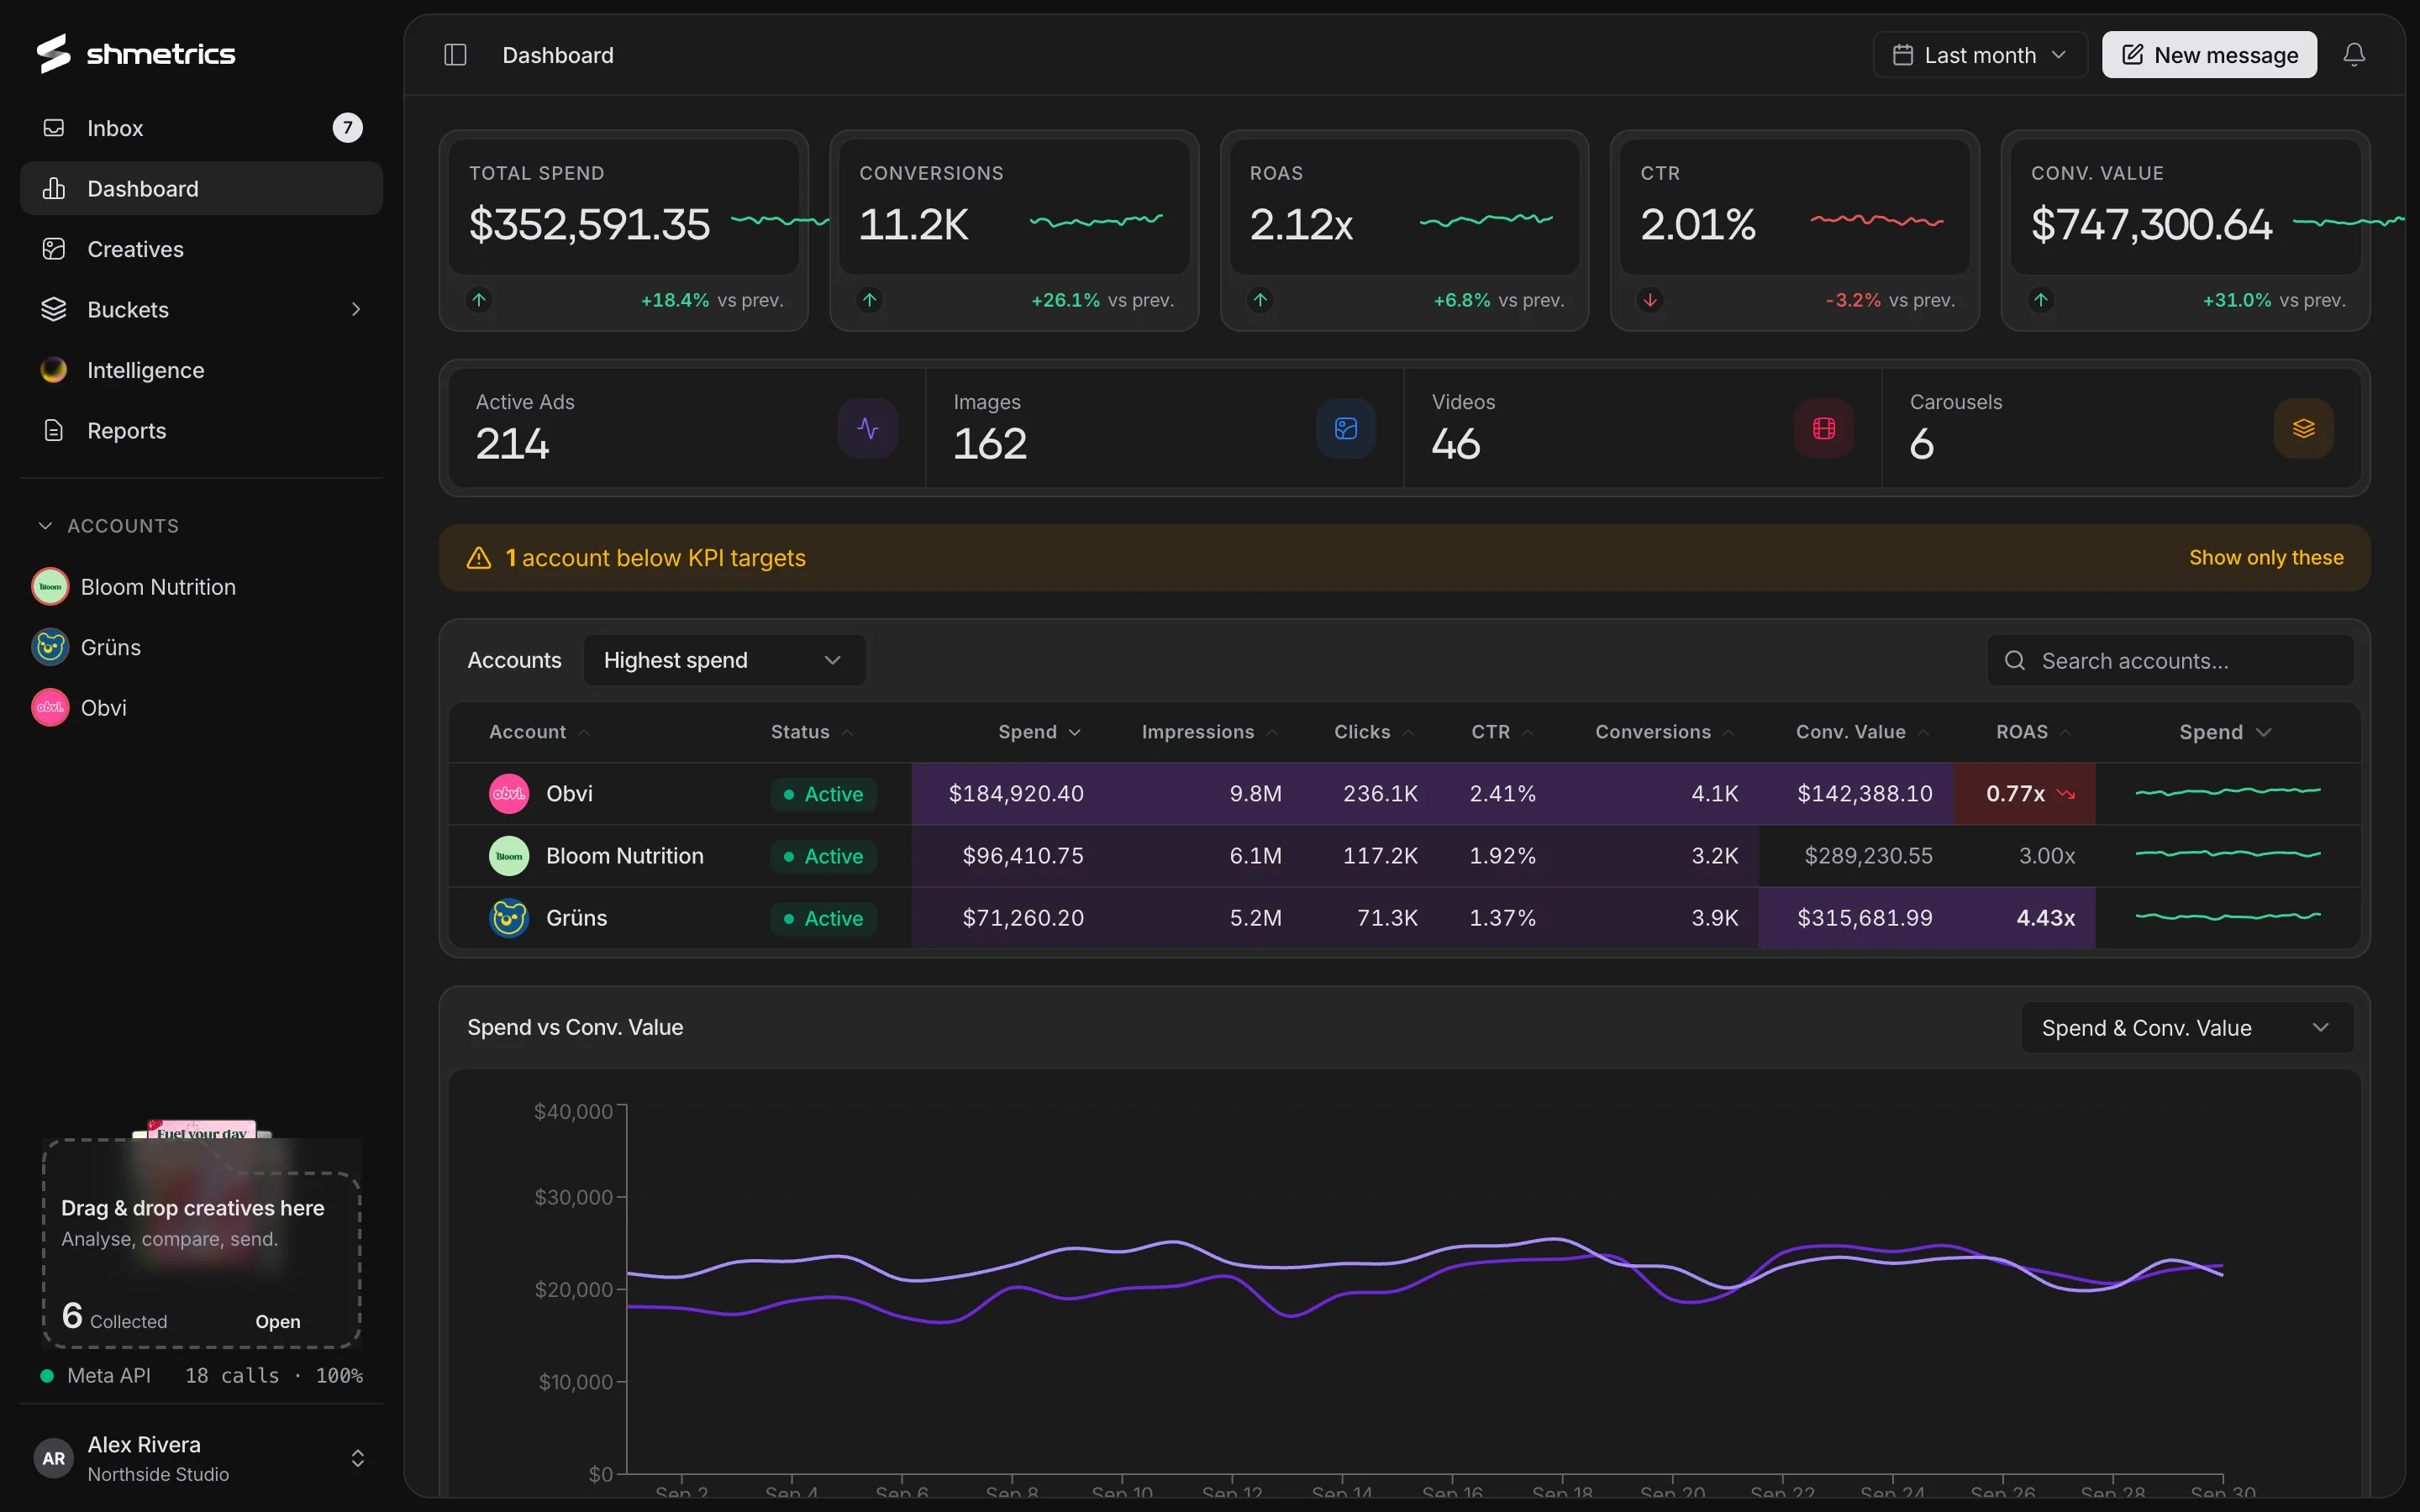2420x1512 pixels.
Task: Select Dashboard in the sidebar
Action: pyautogui.click(x=201, y=189)
